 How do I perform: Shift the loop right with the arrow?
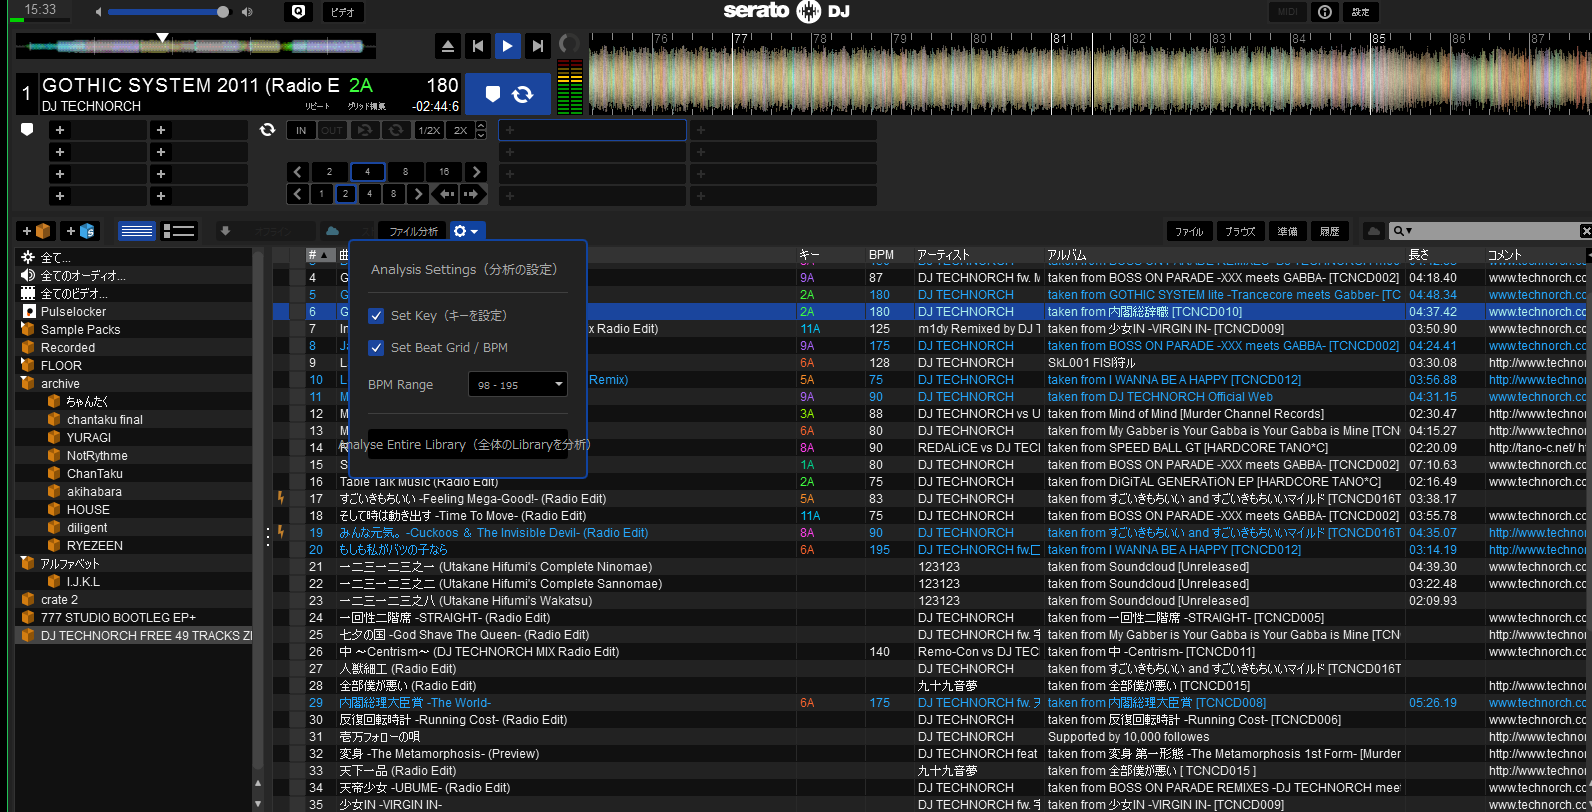(x=472, y=194)
